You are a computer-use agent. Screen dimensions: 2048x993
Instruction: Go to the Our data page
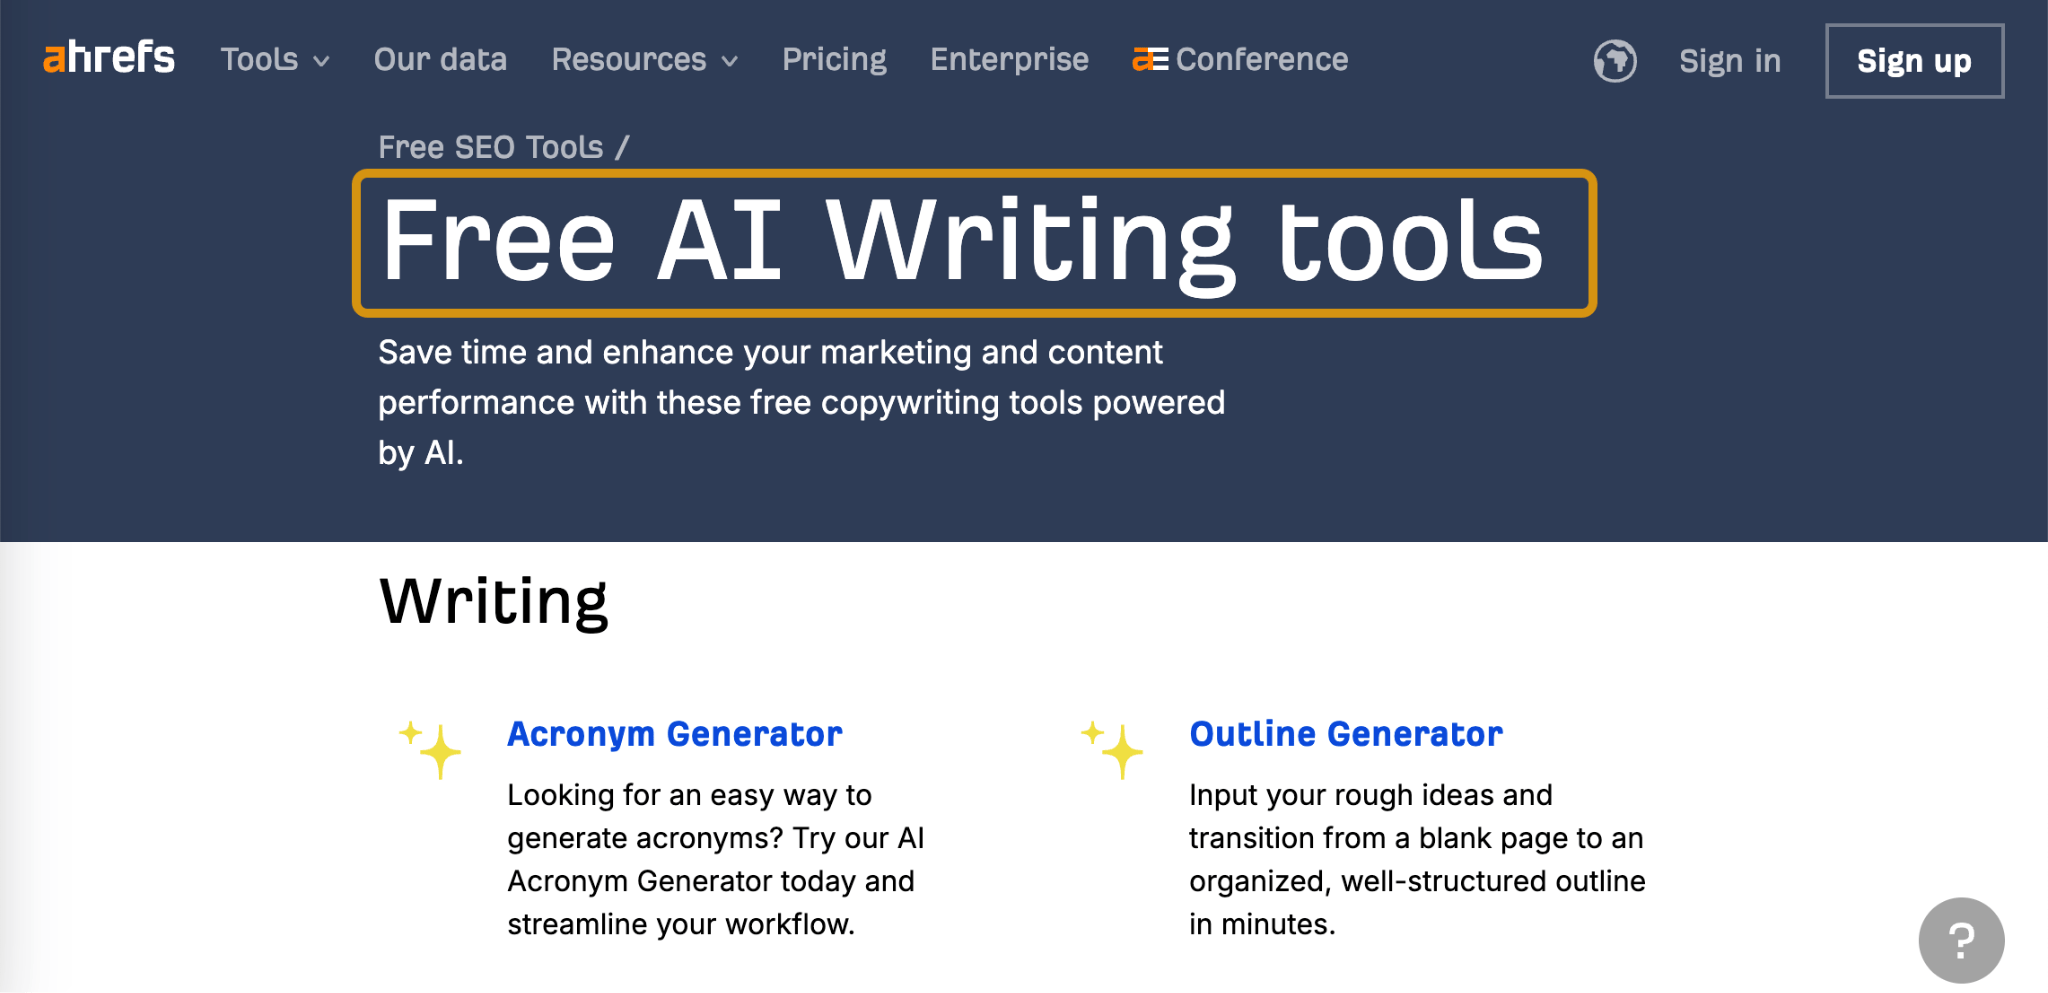pos(440,60)
